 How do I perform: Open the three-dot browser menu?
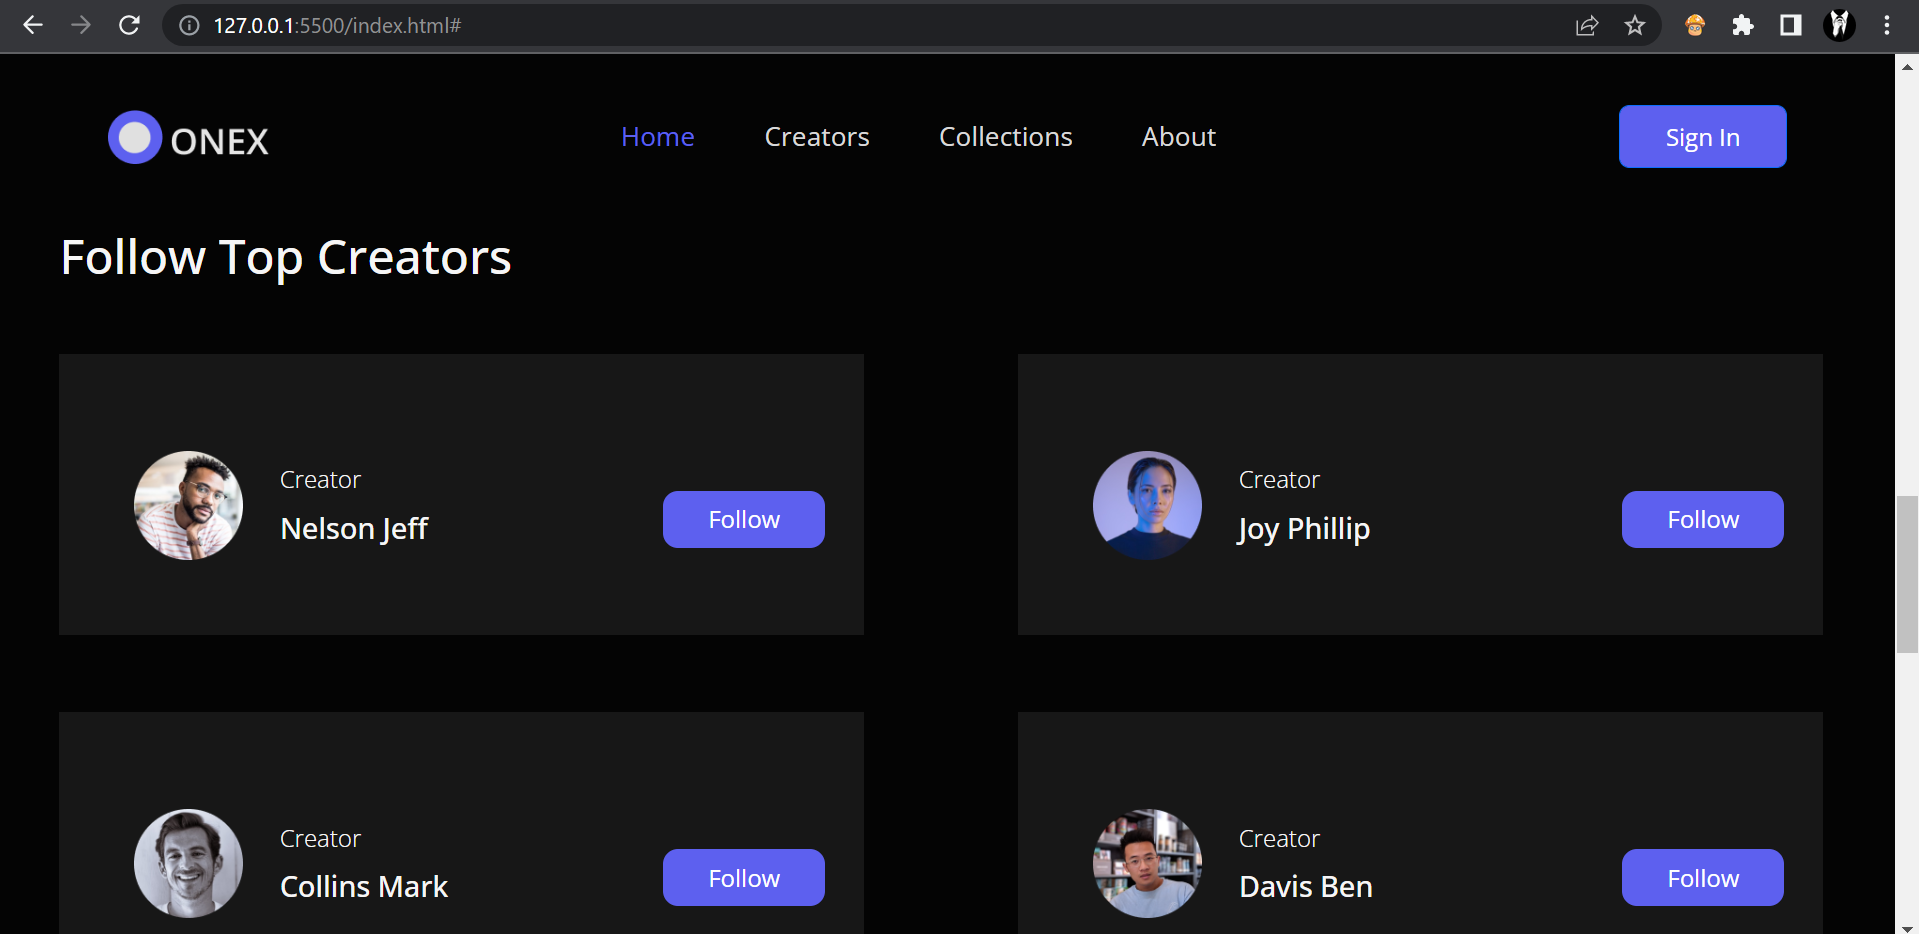pyautogui.click(x=1887, y=26)
